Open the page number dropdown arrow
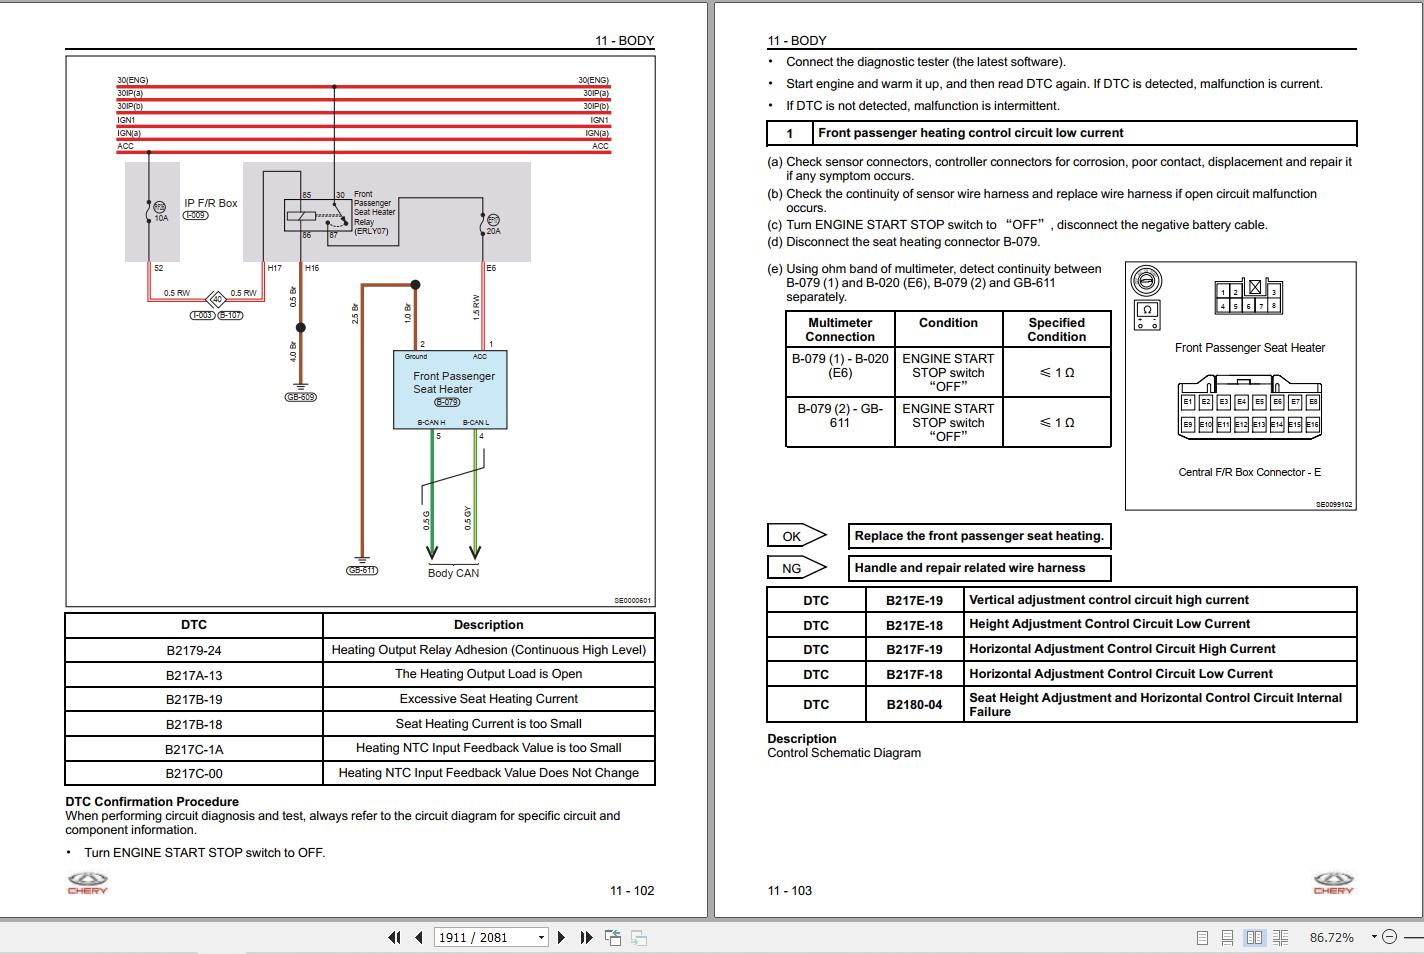Screen dimensions: 1424x954 [541, 937]
